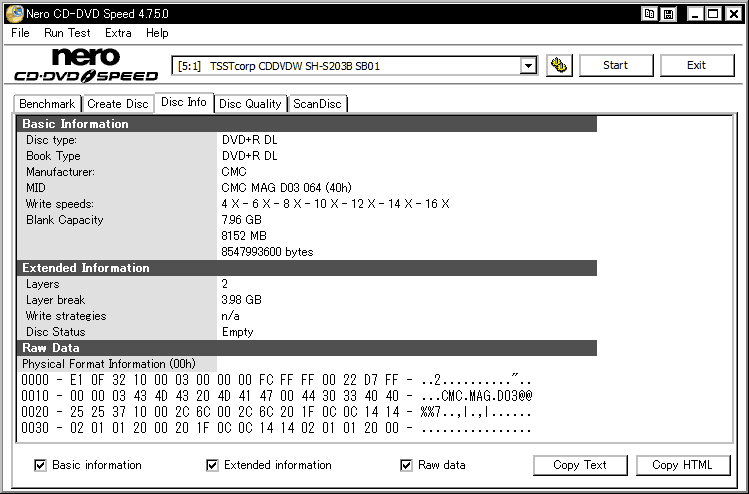
Task: Click the Blank Capacity label
Action: 64,220
